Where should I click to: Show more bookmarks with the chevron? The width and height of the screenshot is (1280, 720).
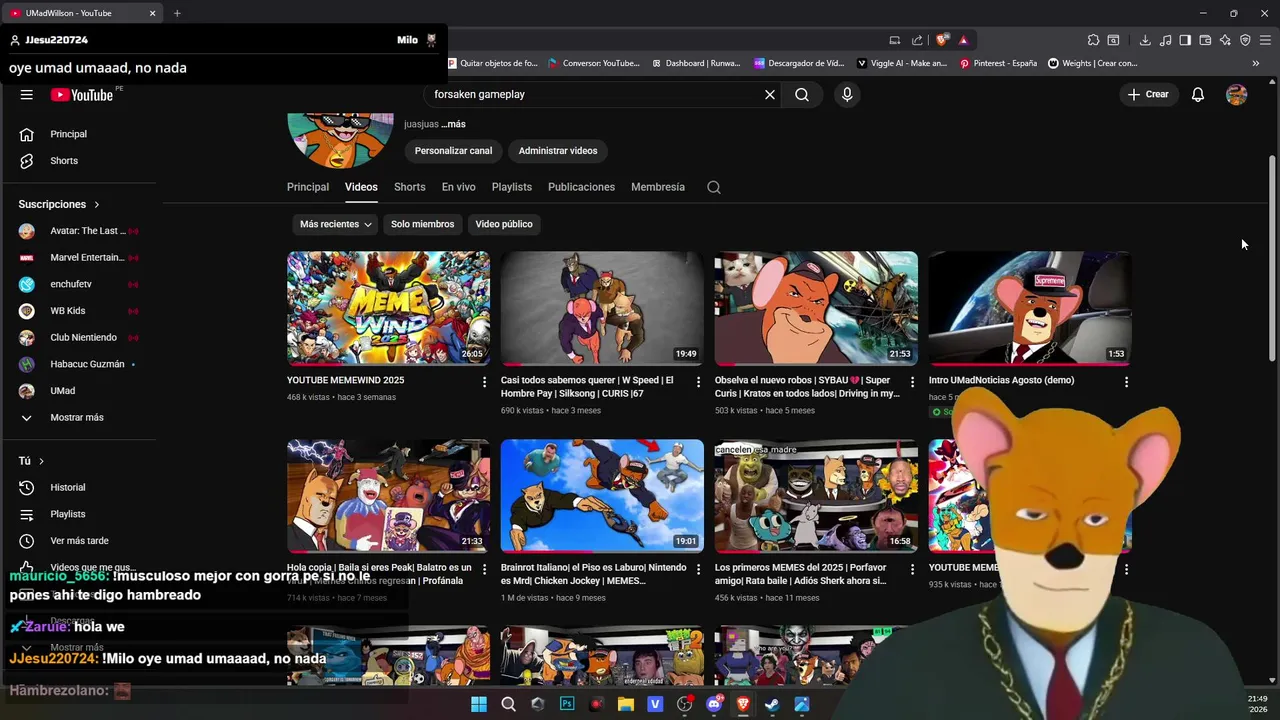click(1256, 63)
